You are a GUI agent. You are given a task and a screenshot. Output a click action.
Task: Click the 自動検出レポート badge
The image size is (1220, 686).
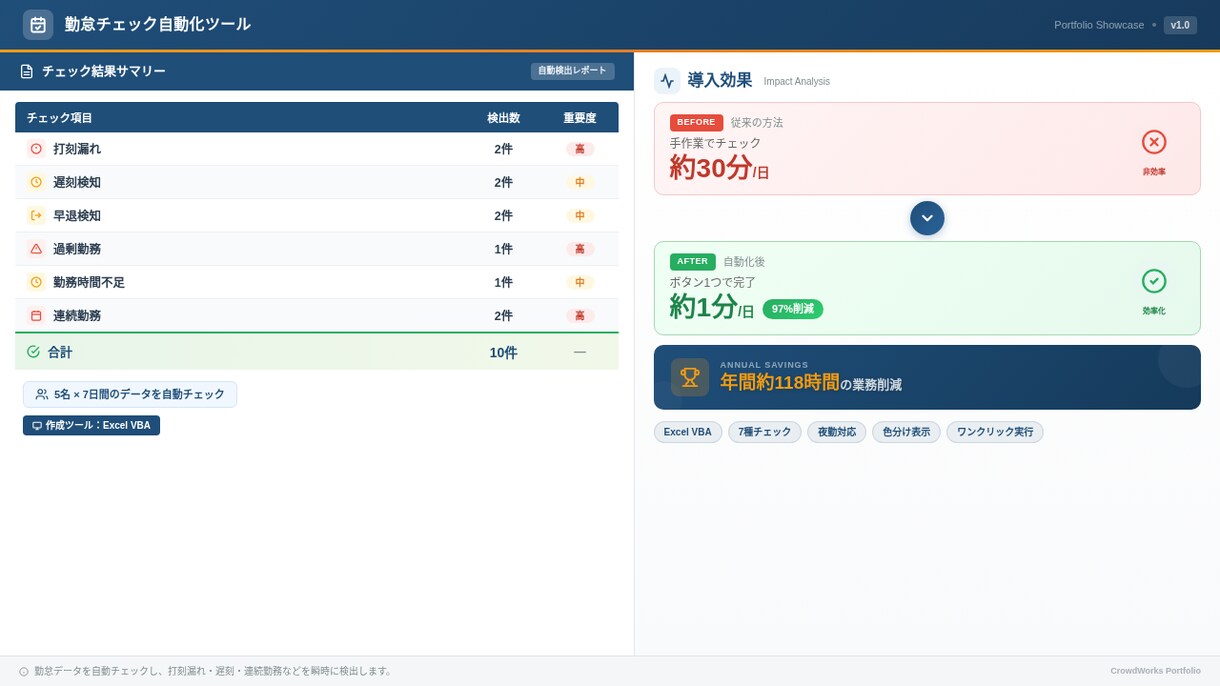pos(572,71)
